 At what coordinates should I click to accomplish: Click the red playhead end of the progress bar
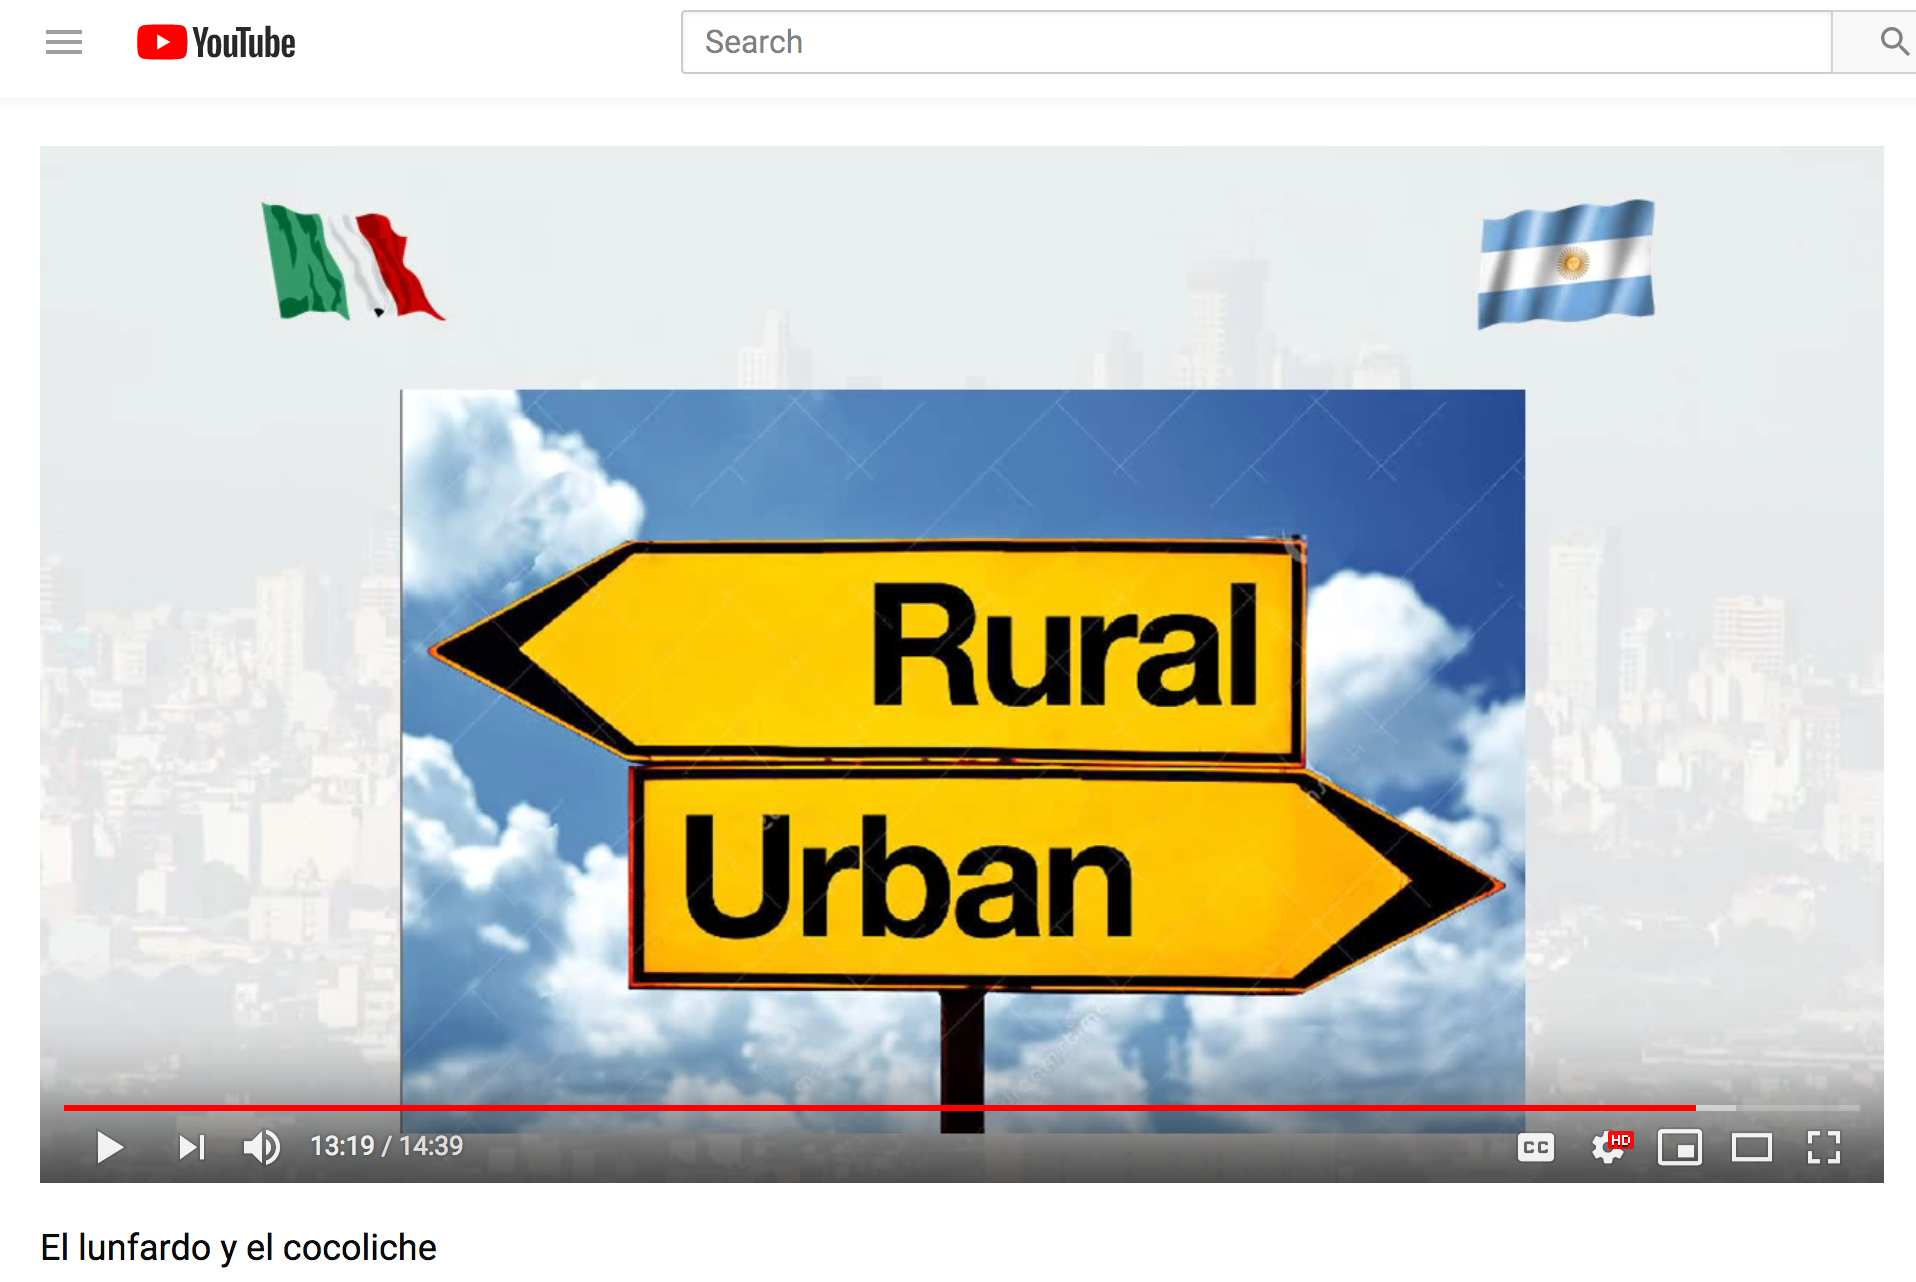(x=1694, y=1108)
